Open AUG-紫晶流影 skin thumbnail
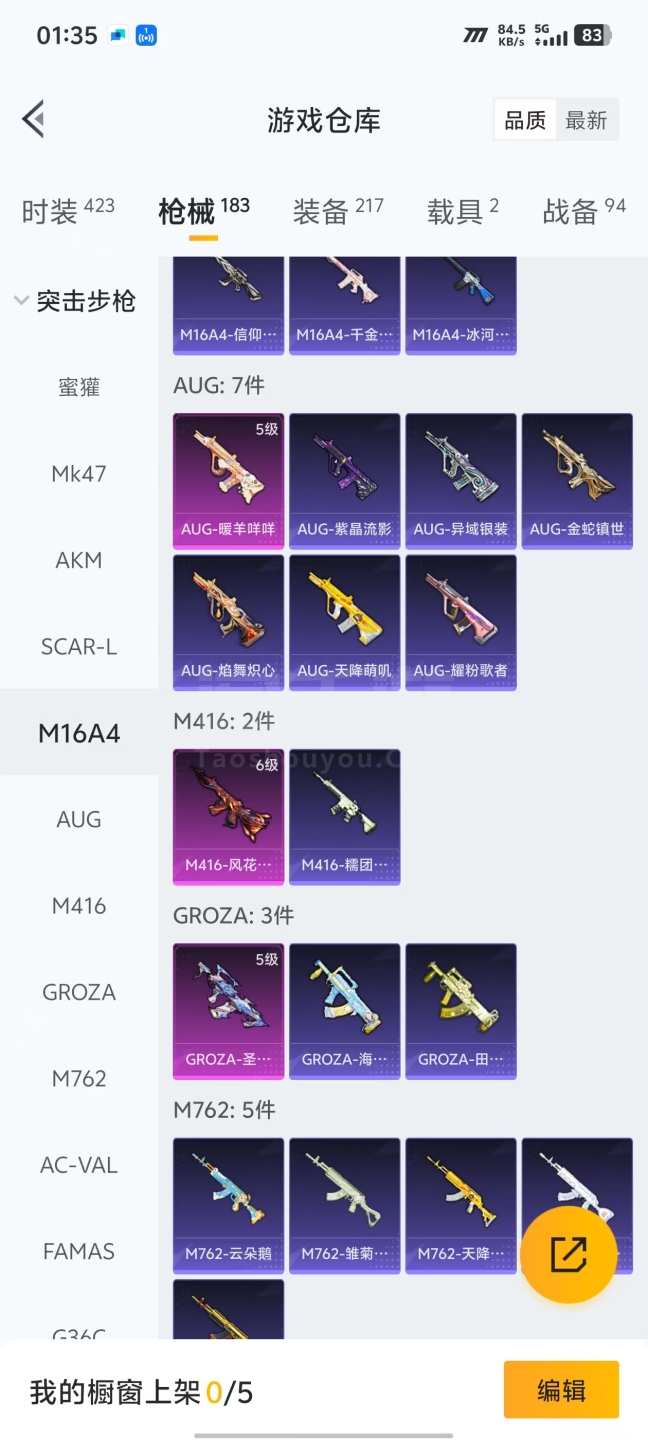The image size is (648, 1440). (x=345, y=481)
